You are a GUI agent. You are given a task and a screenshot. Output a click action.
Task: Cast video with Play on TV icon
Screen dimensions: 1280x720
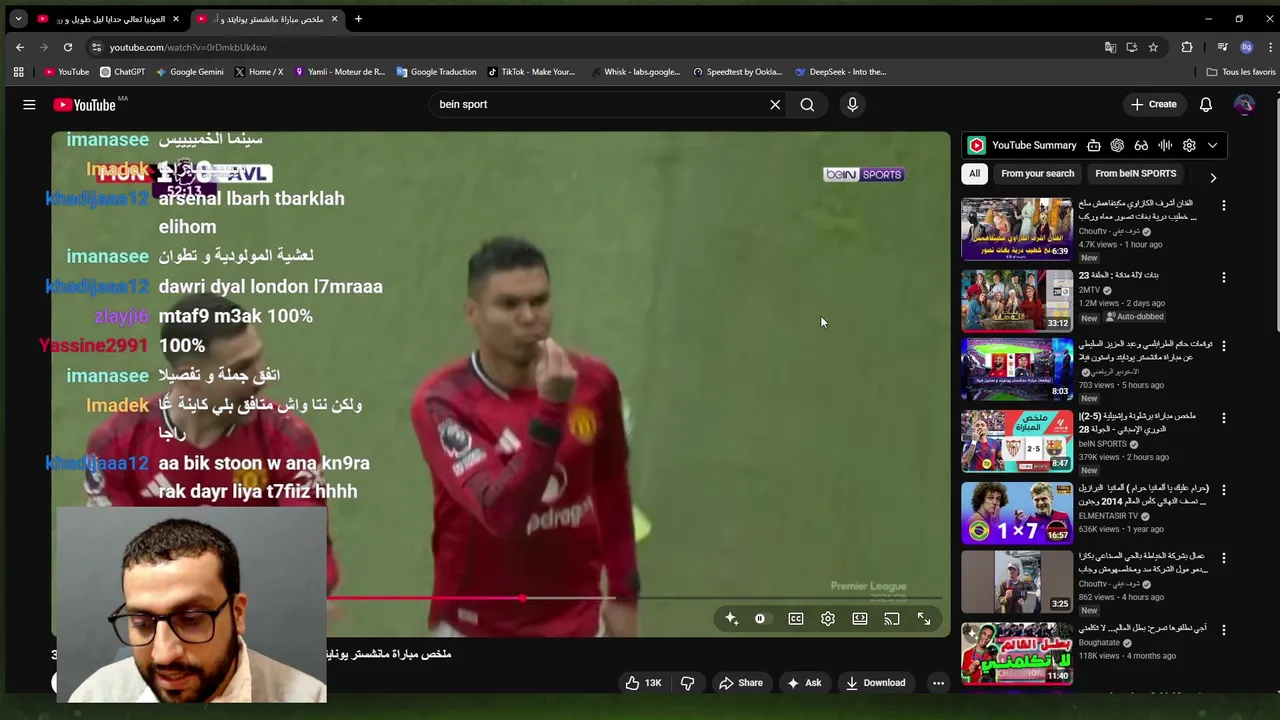point(892,619)
